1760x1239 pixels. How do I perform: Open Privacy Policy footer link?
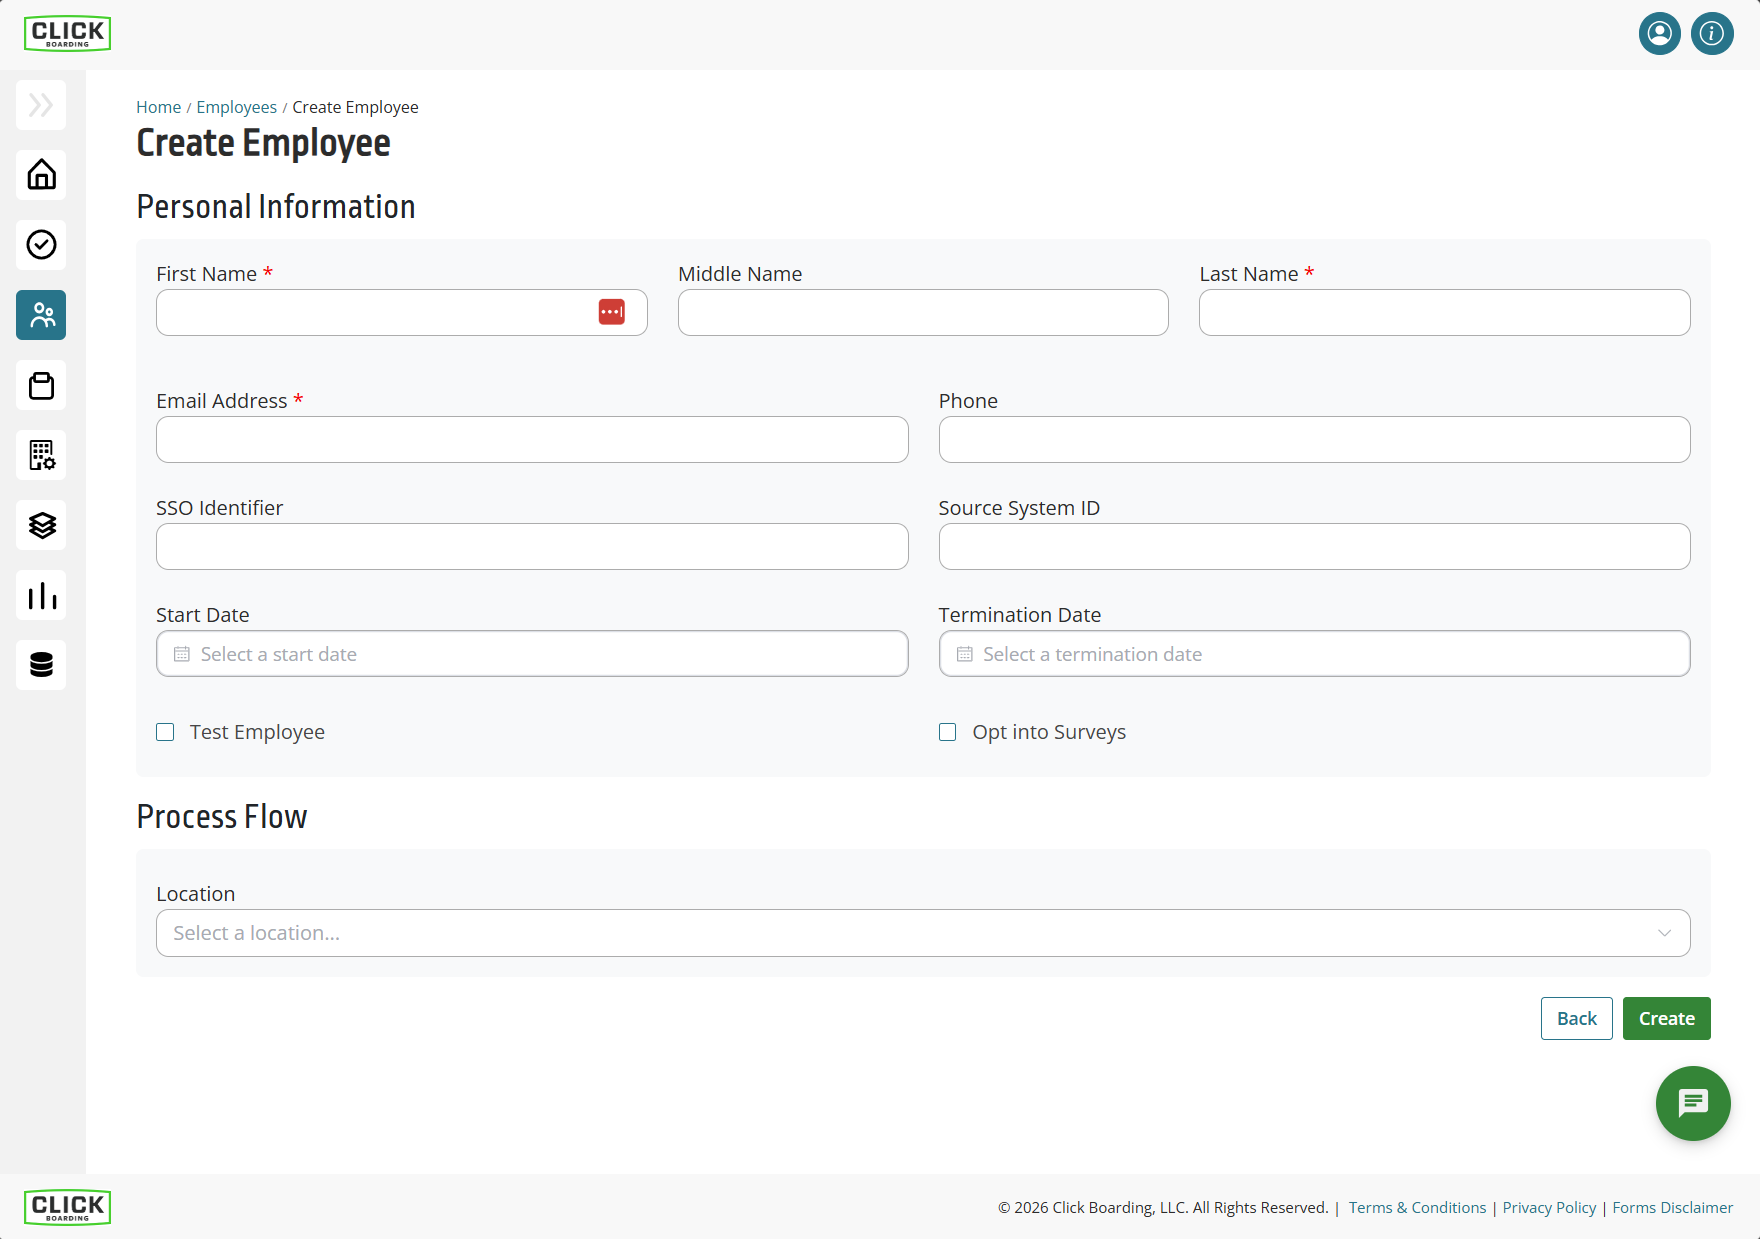pos(1549,1207)
